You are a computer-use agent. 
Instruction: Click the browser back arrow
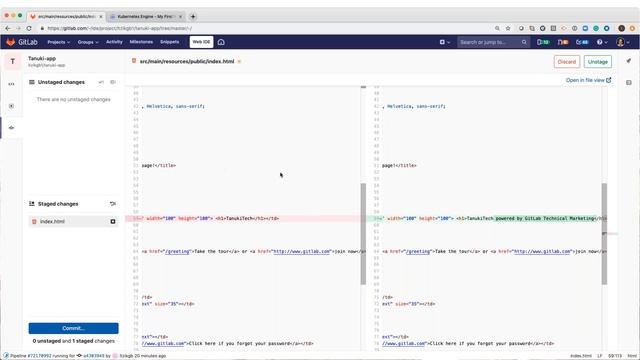[8, 28]
